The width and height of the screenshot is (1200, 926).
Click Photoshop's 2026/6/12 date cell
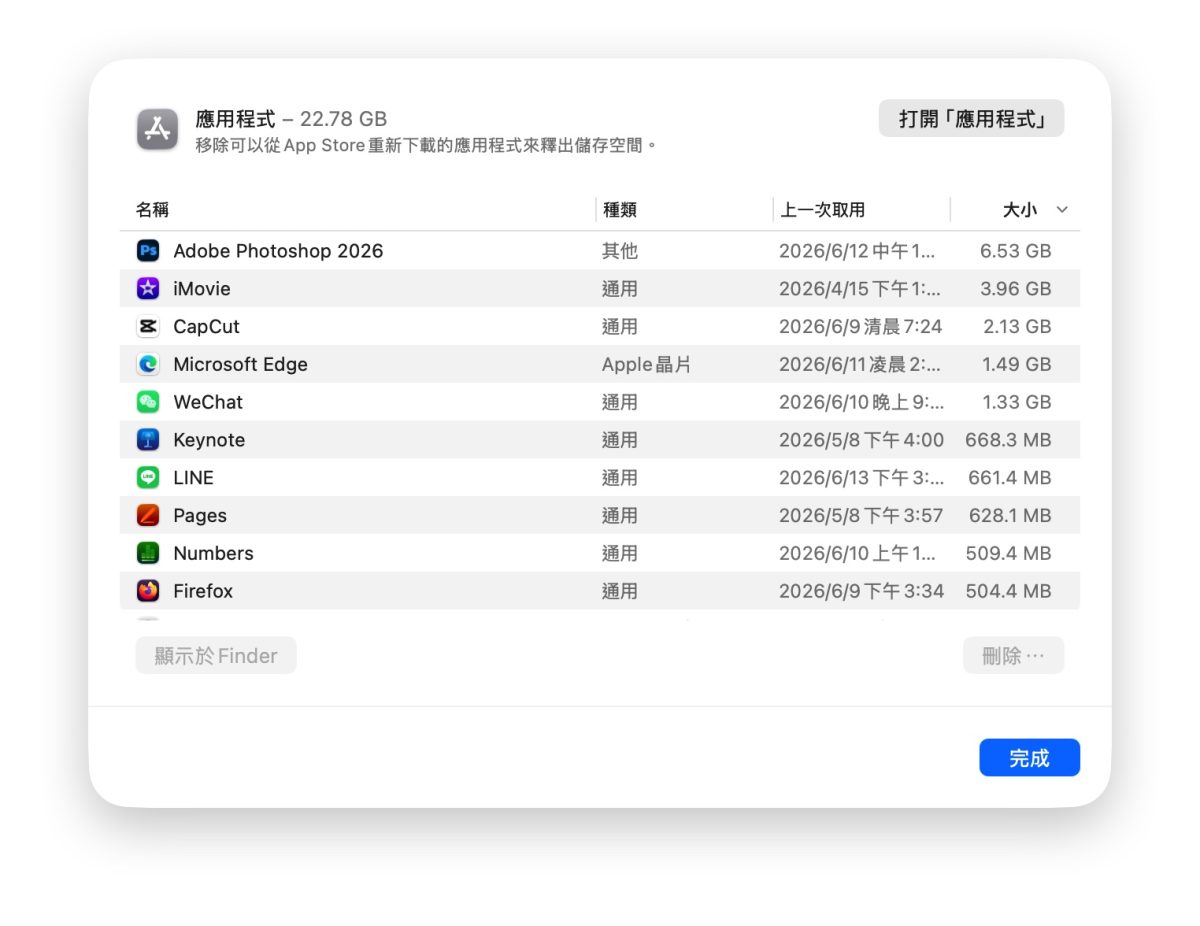[858, 251]
